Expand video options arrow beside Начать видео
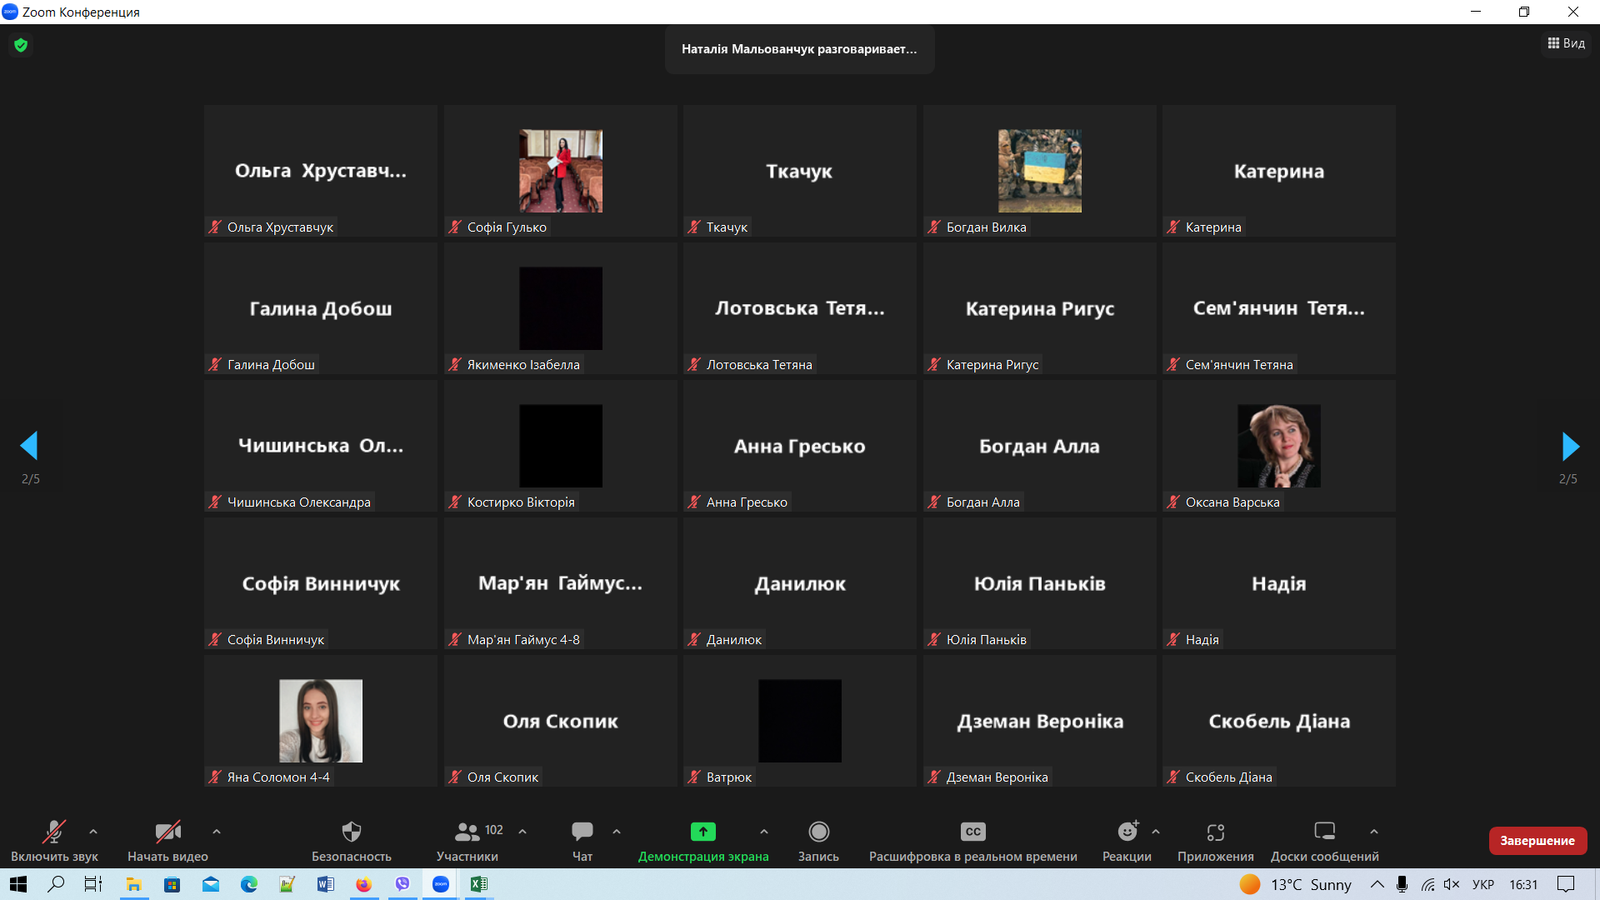Viewport: 1600px width, 900px height. (216, 831)
